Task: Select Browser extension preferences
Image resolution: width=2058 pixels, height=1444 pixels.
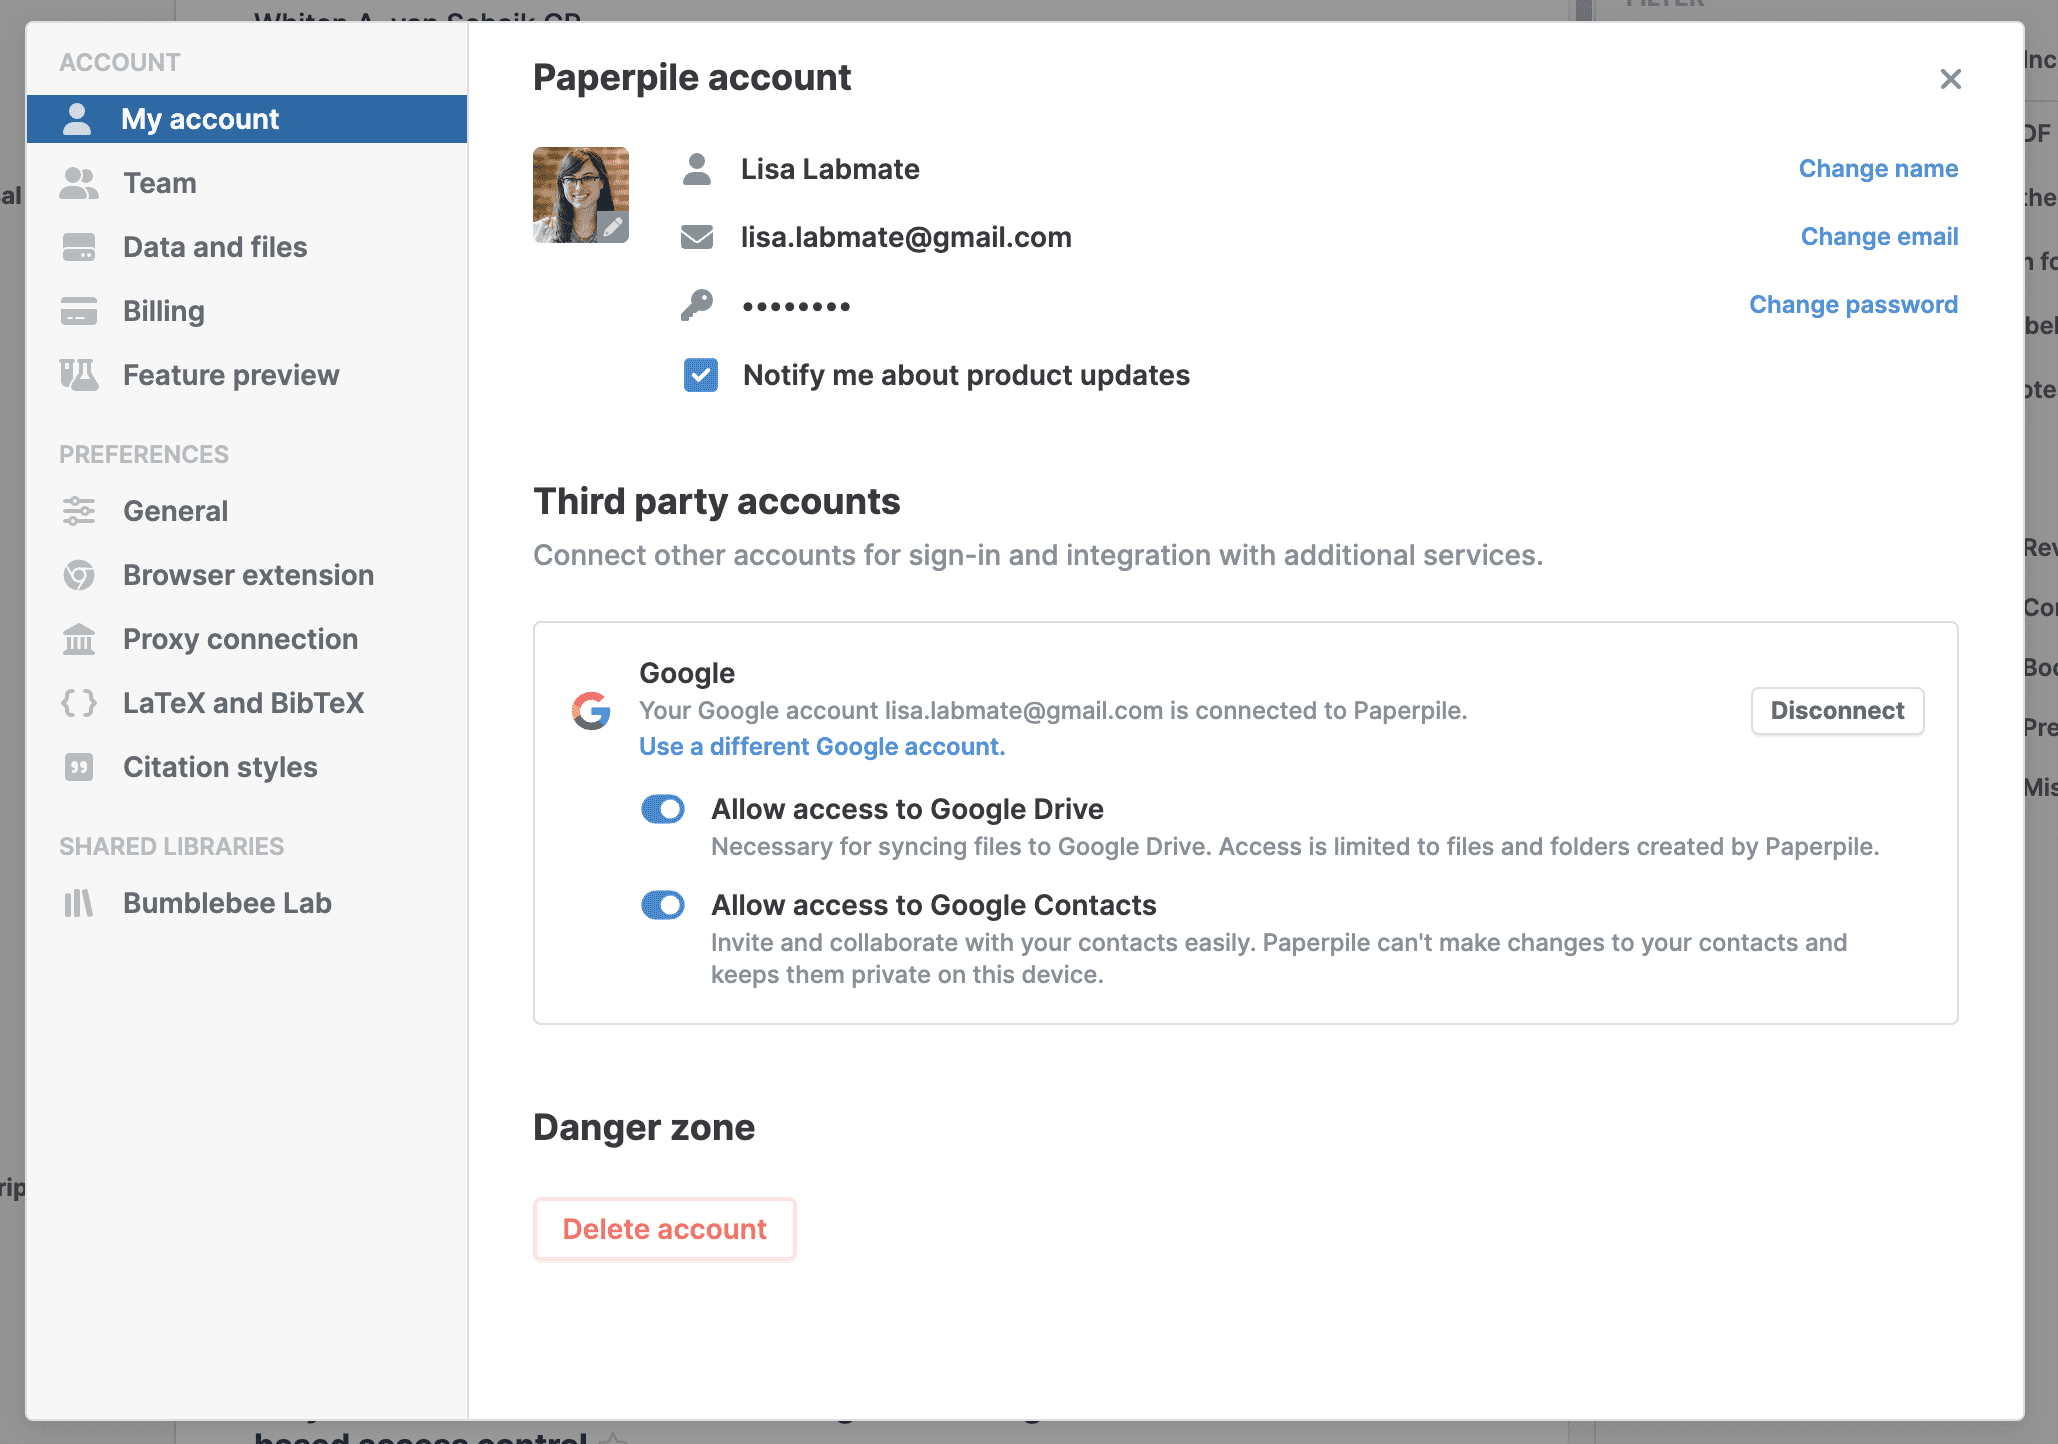Action: click(247, 575)
